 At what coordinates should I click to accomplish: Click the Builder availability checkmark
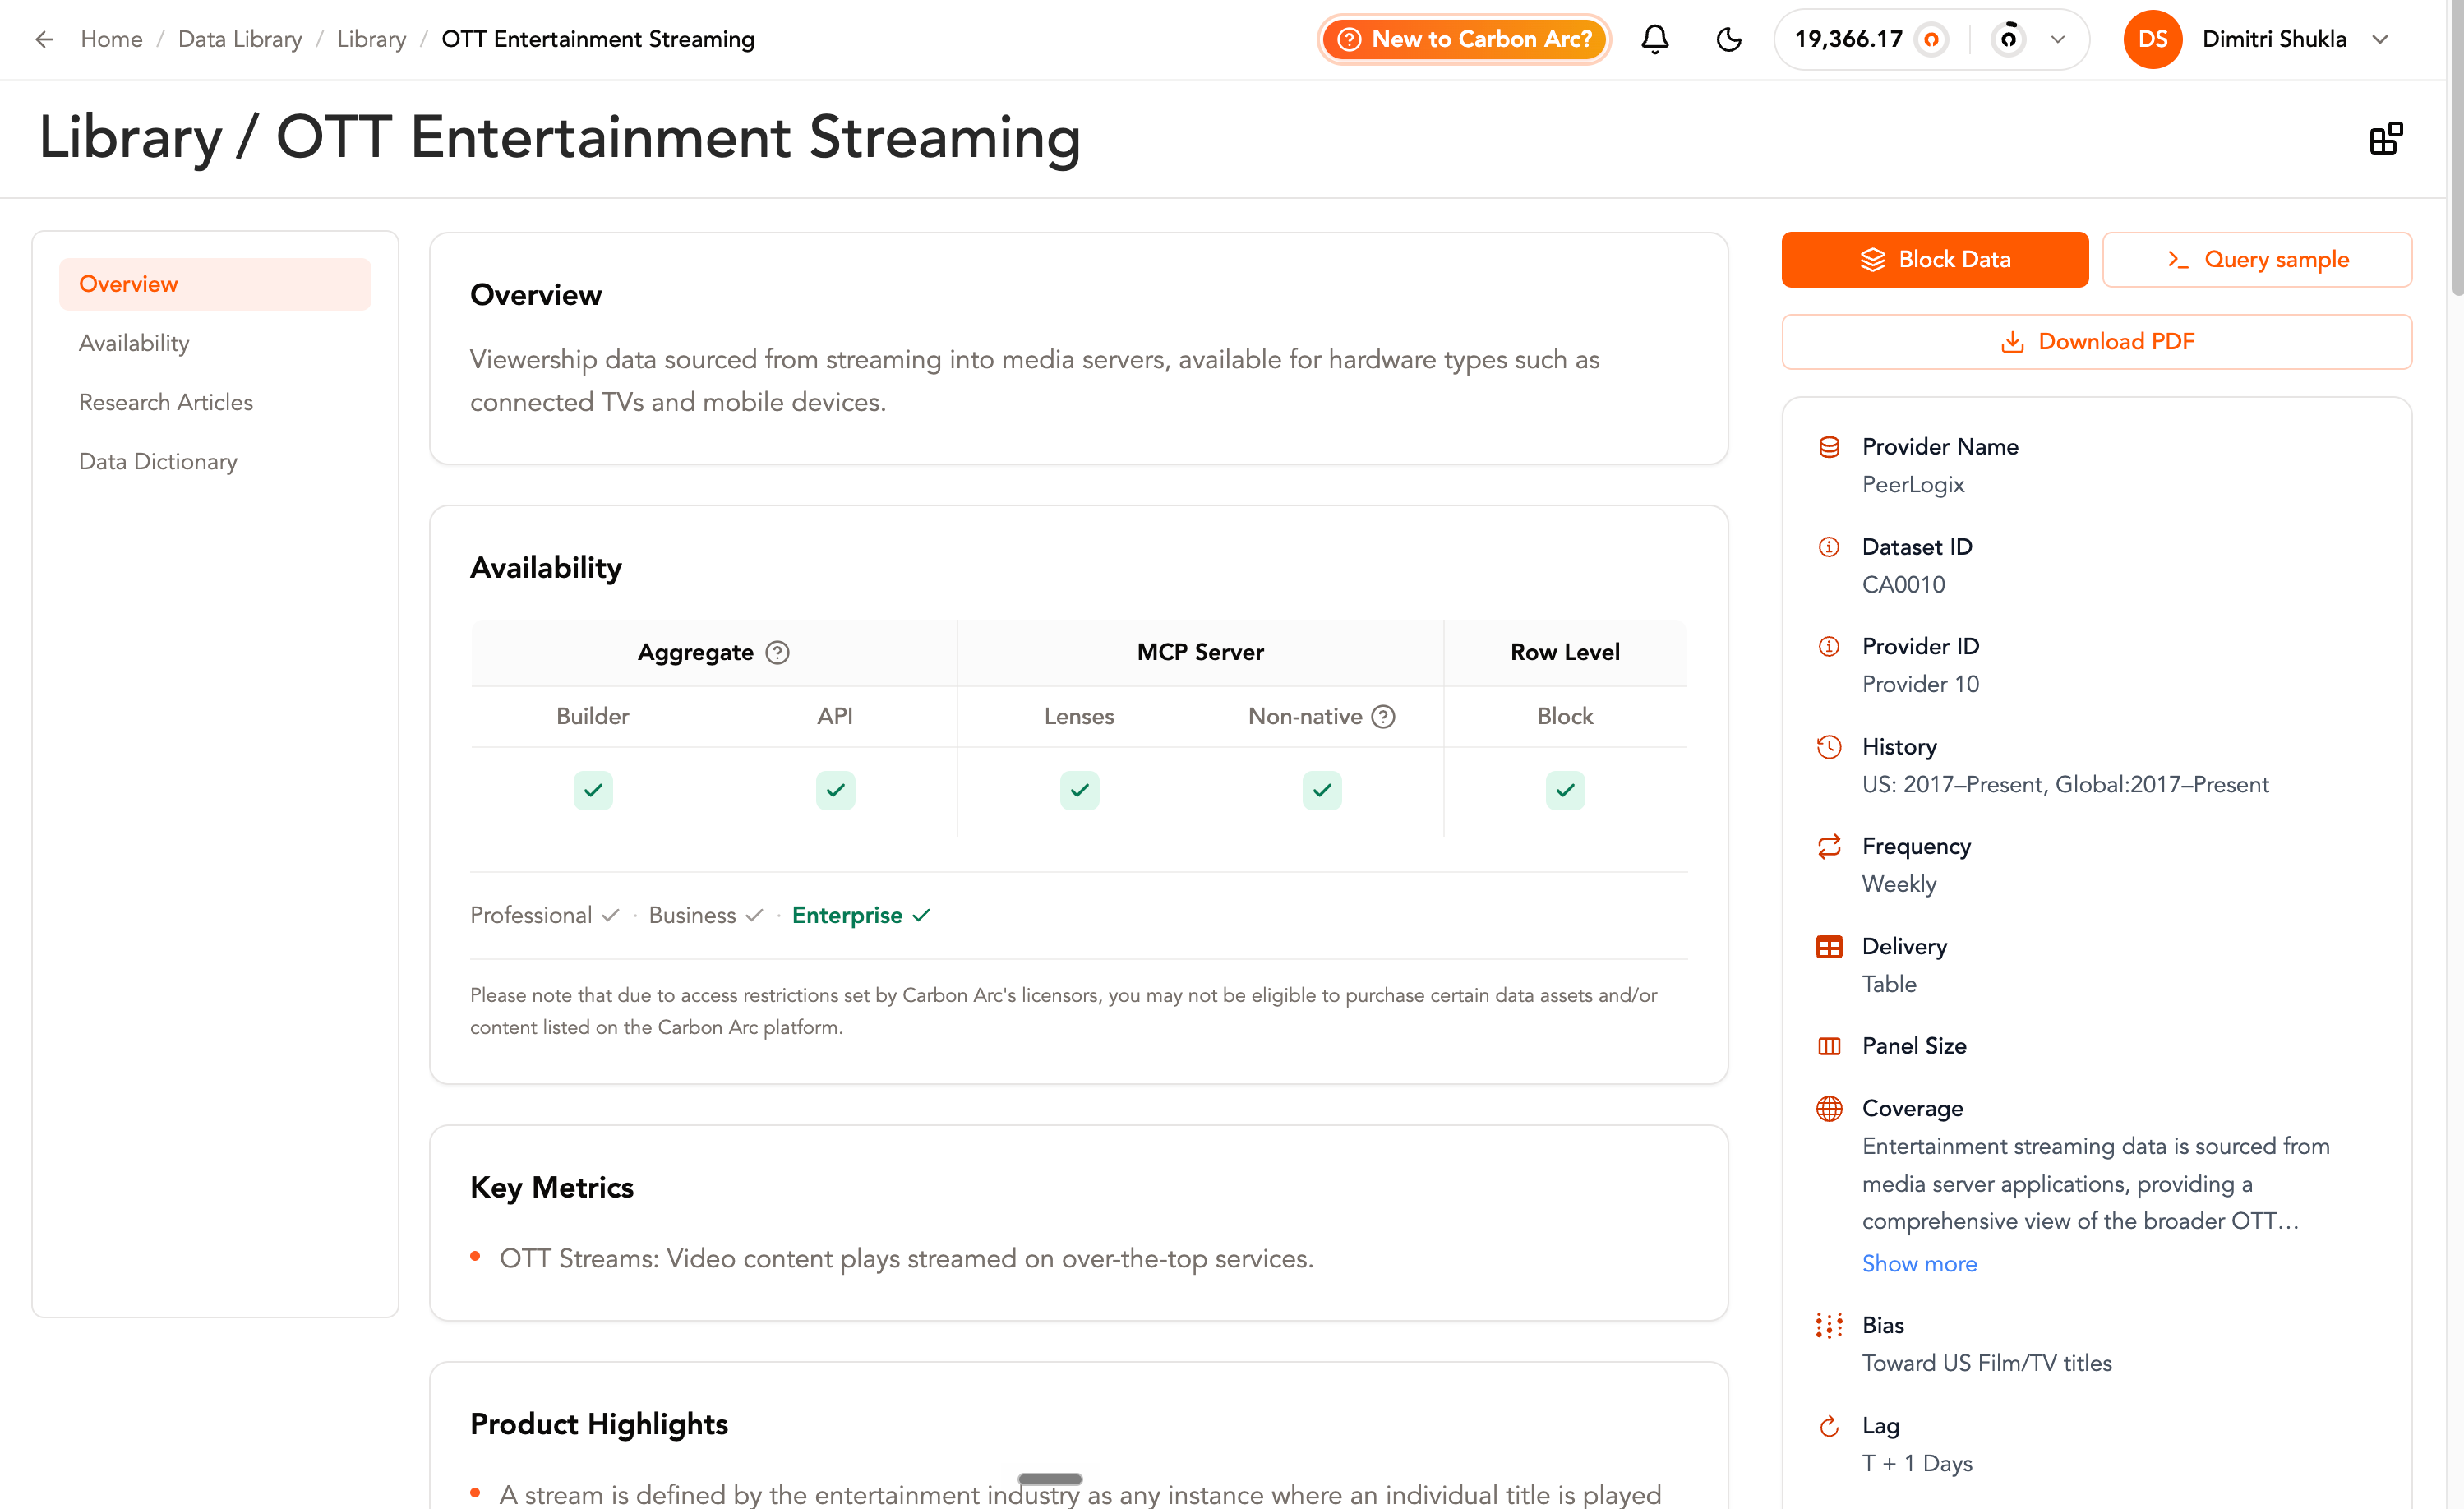593,790
